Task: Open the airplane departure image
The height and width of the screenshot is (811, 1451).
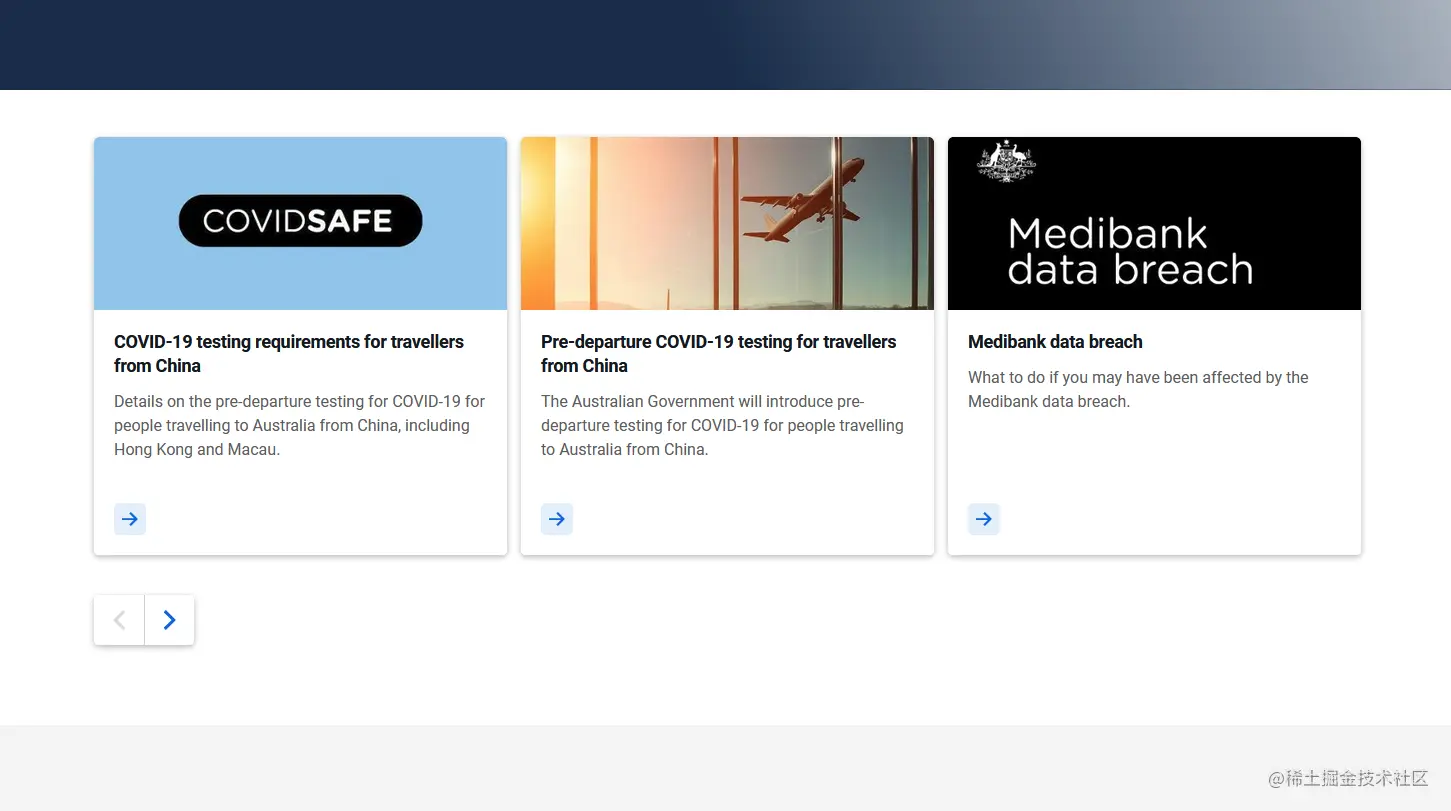Action: pyautogui.click(x=727, y=223)
